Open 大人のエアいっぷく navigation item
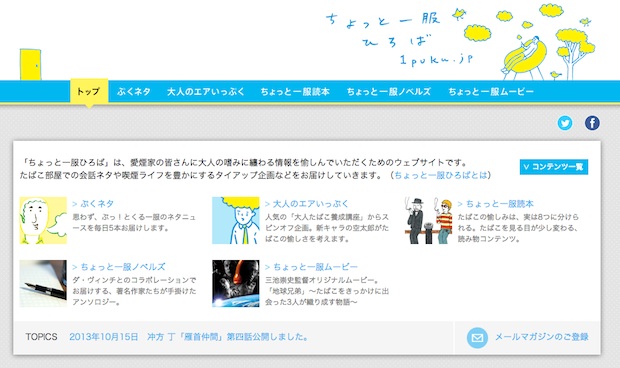620x368 pixels. (206, 92)
